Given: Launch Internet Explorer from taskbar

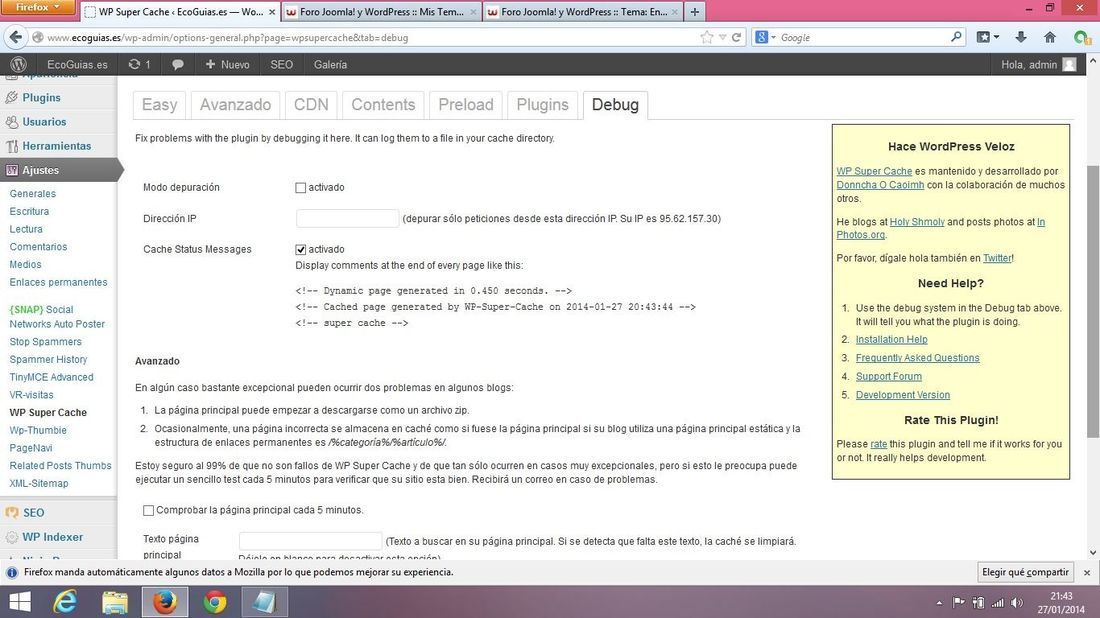Looking at the screenshot, I should tap(65, 602).
